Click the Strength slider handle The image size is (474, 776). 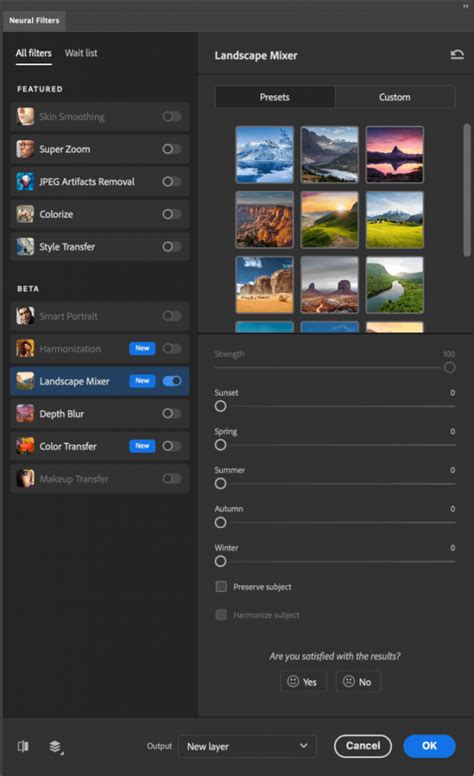coord(449,367)
